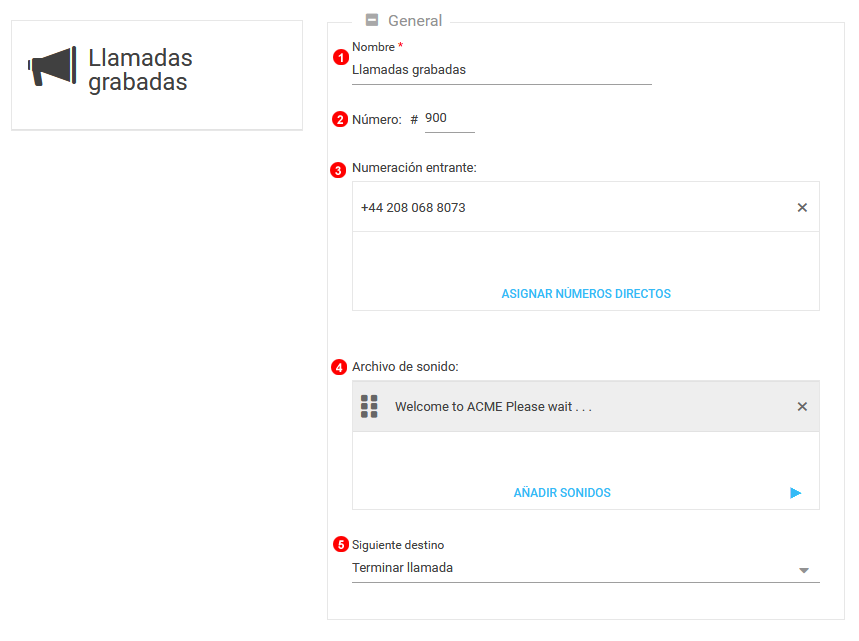This screenshot has height=641, width=859.
Task: Click the step 5 badge next to Siguiente destino
Action: click(340, 545)
